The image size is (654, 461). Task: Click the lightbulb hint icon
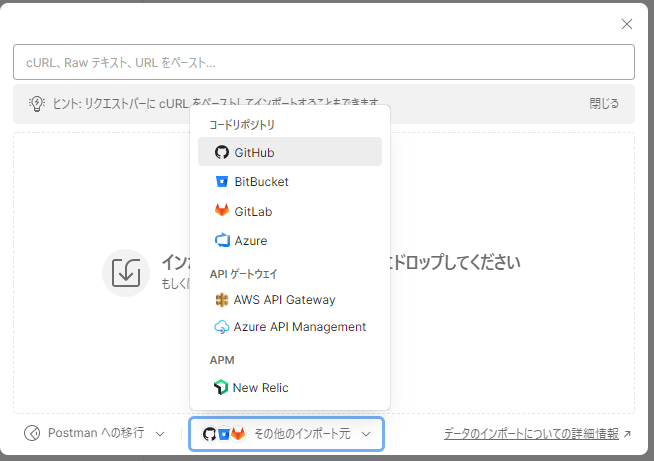[37, 103]
